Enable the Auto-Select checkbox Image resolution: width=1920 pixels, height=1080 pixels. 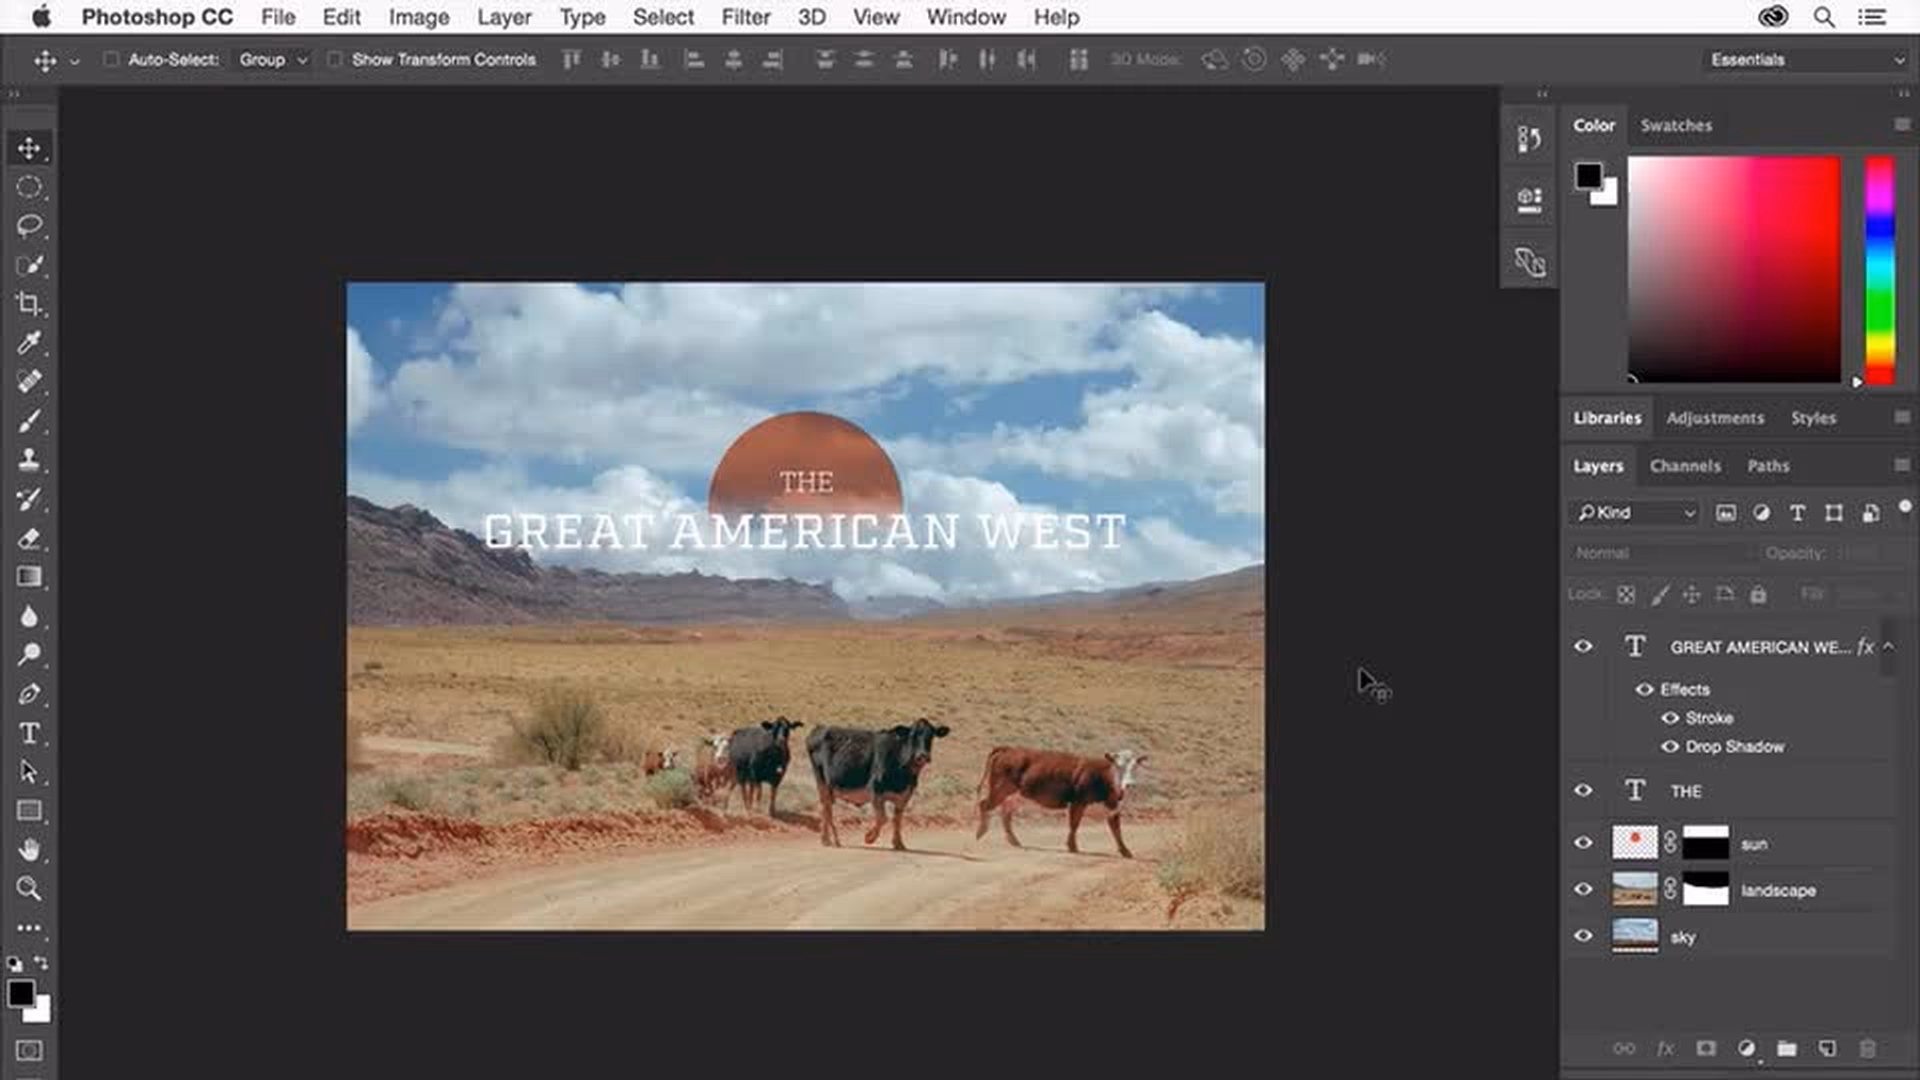111,59
